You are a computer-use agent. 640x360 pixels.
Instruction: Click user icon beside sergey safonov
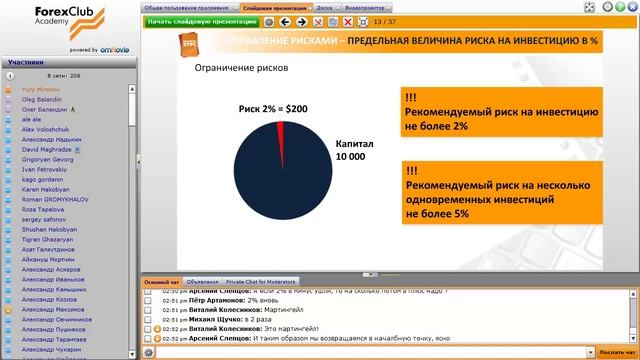(x=8, y=220)
